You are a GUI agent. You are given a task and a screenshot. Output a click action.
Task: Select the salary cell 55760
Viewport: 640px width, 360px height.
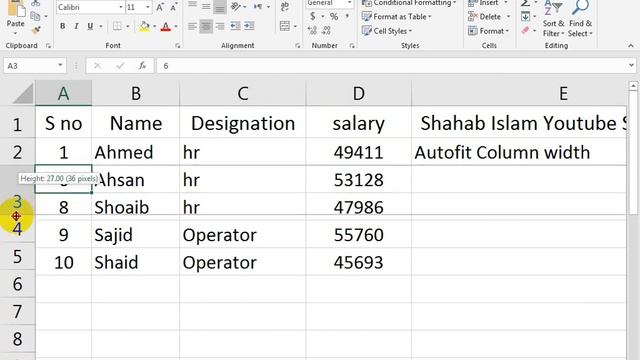tap(358, 235)
